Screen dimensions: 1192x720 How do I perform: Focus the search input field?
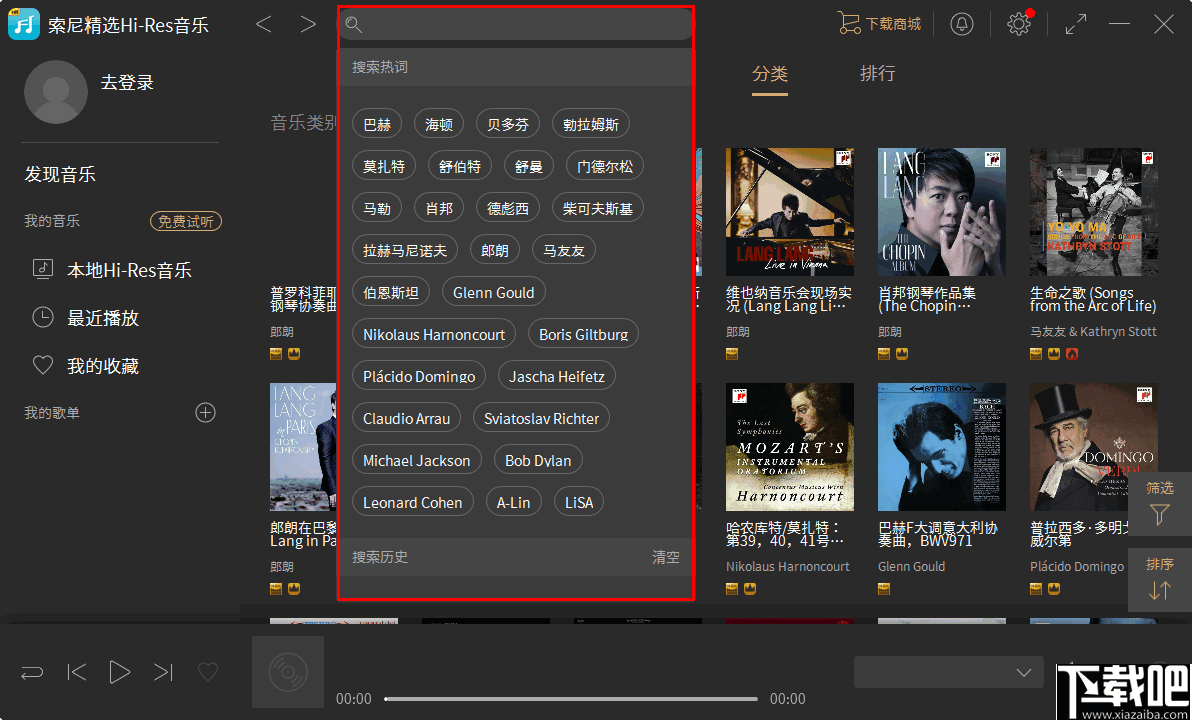click(516, 24)
